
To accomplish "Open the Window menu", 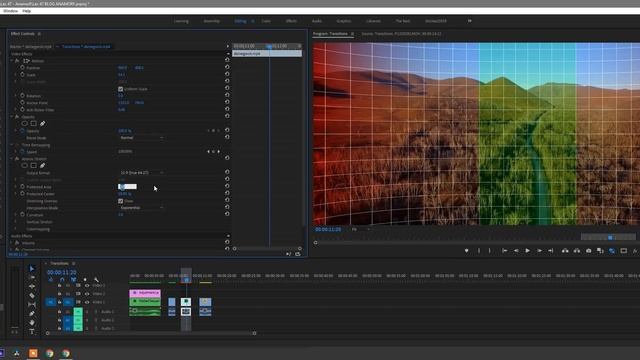I will click(10, 11).
